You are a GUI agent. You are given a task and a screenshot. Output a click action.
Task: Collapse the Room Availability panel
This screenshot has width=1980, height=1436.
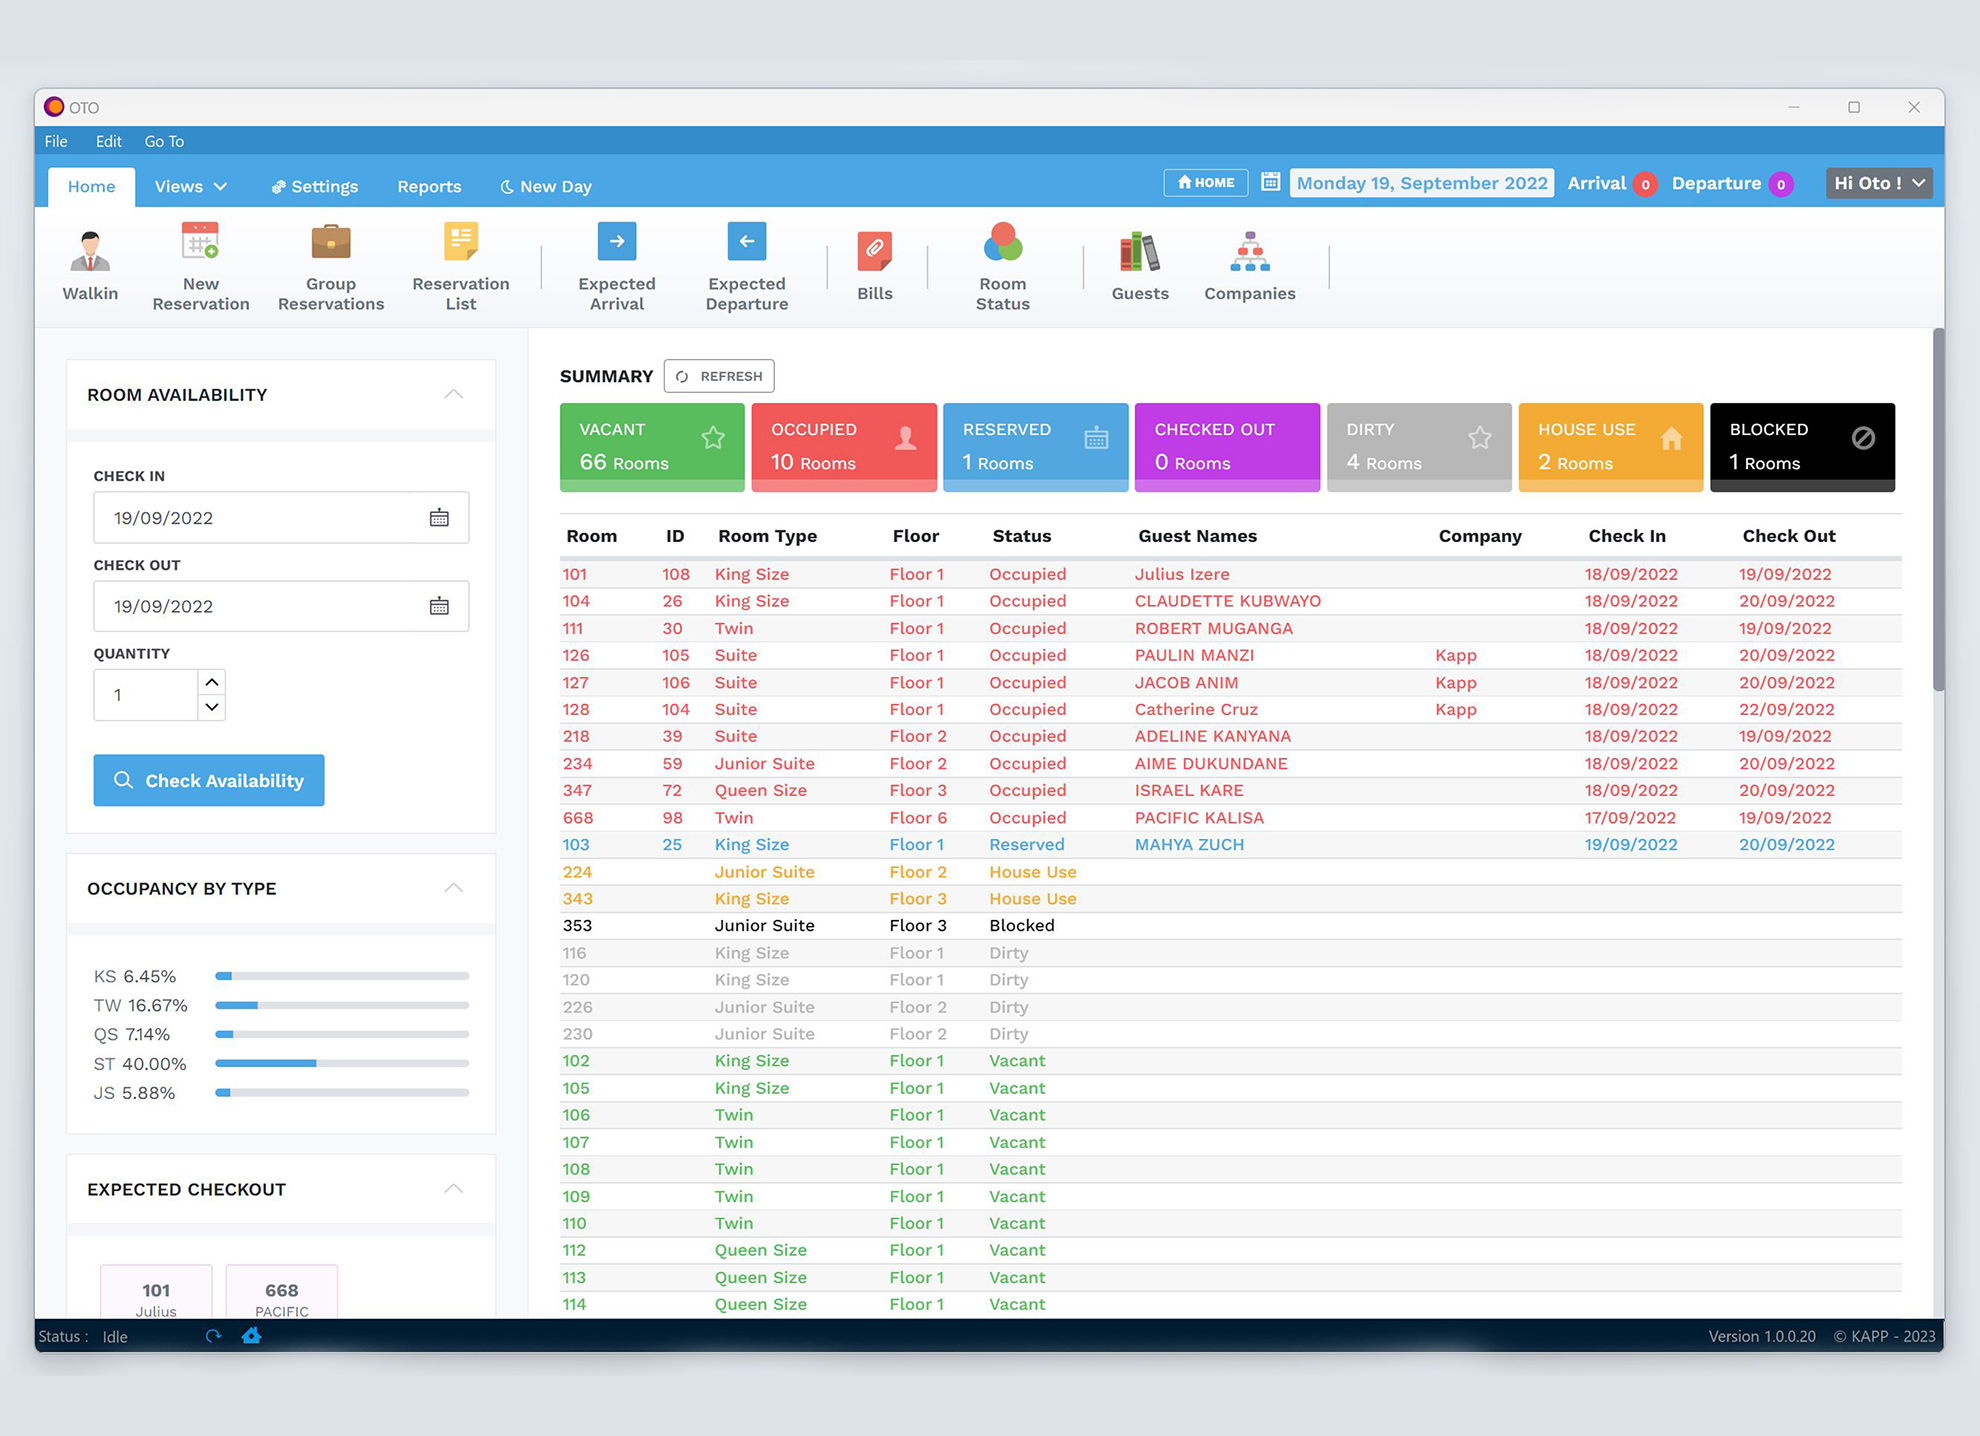(x=453, y=394)
